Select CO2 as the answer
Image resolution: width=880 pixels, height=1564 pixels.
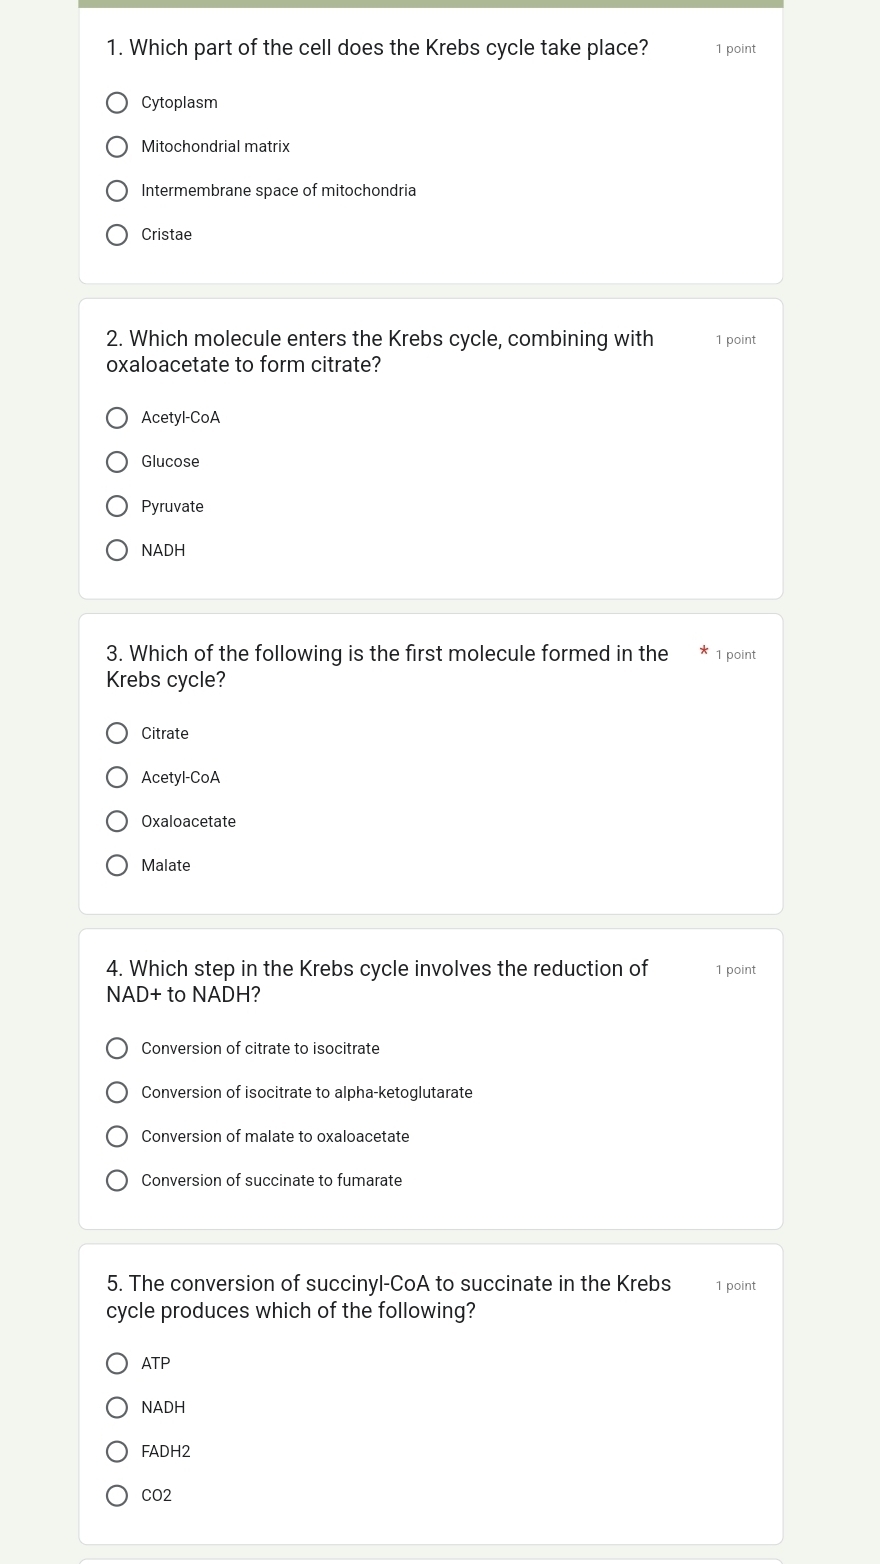click(x=117, y=1496)
